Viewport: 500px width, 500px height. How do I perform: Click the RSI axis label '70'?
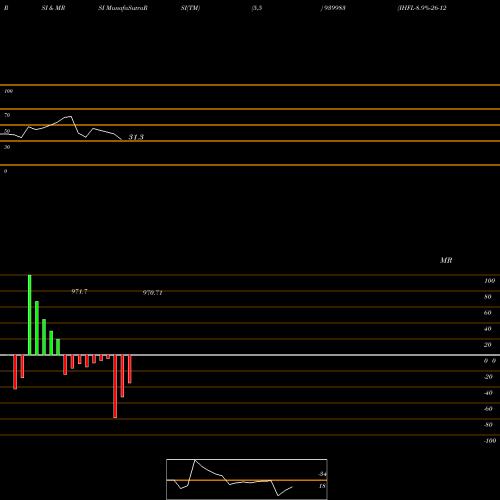[7, 115]
